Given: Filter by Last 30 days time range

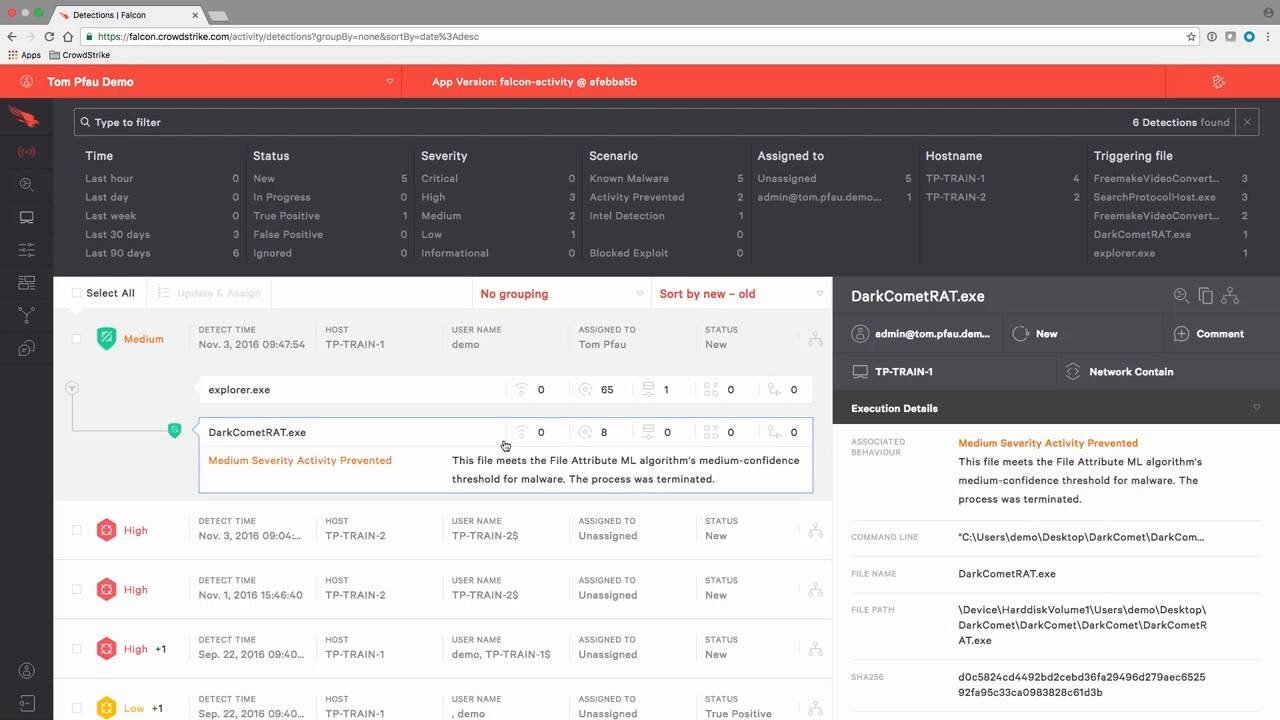Looking at the screenshot, I should (118, 235).
